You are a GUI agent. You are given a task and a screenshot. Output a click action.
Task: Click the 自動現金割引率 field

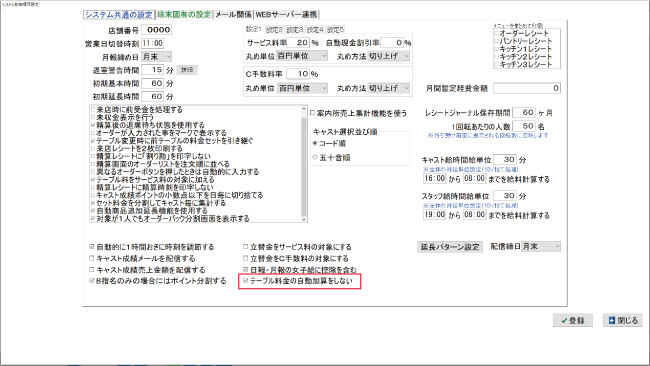[x=392, y=42]
